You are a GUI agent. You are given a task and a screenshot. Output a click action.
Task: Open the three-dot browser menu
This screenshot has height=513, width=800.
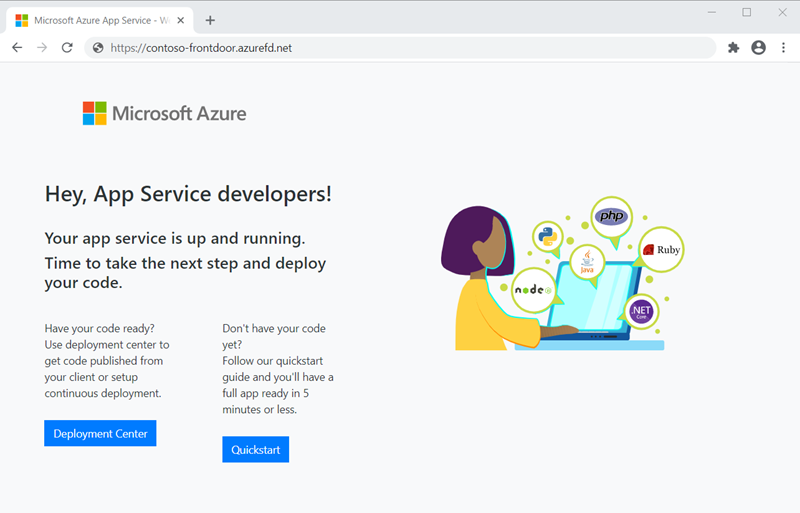[783, 47]
